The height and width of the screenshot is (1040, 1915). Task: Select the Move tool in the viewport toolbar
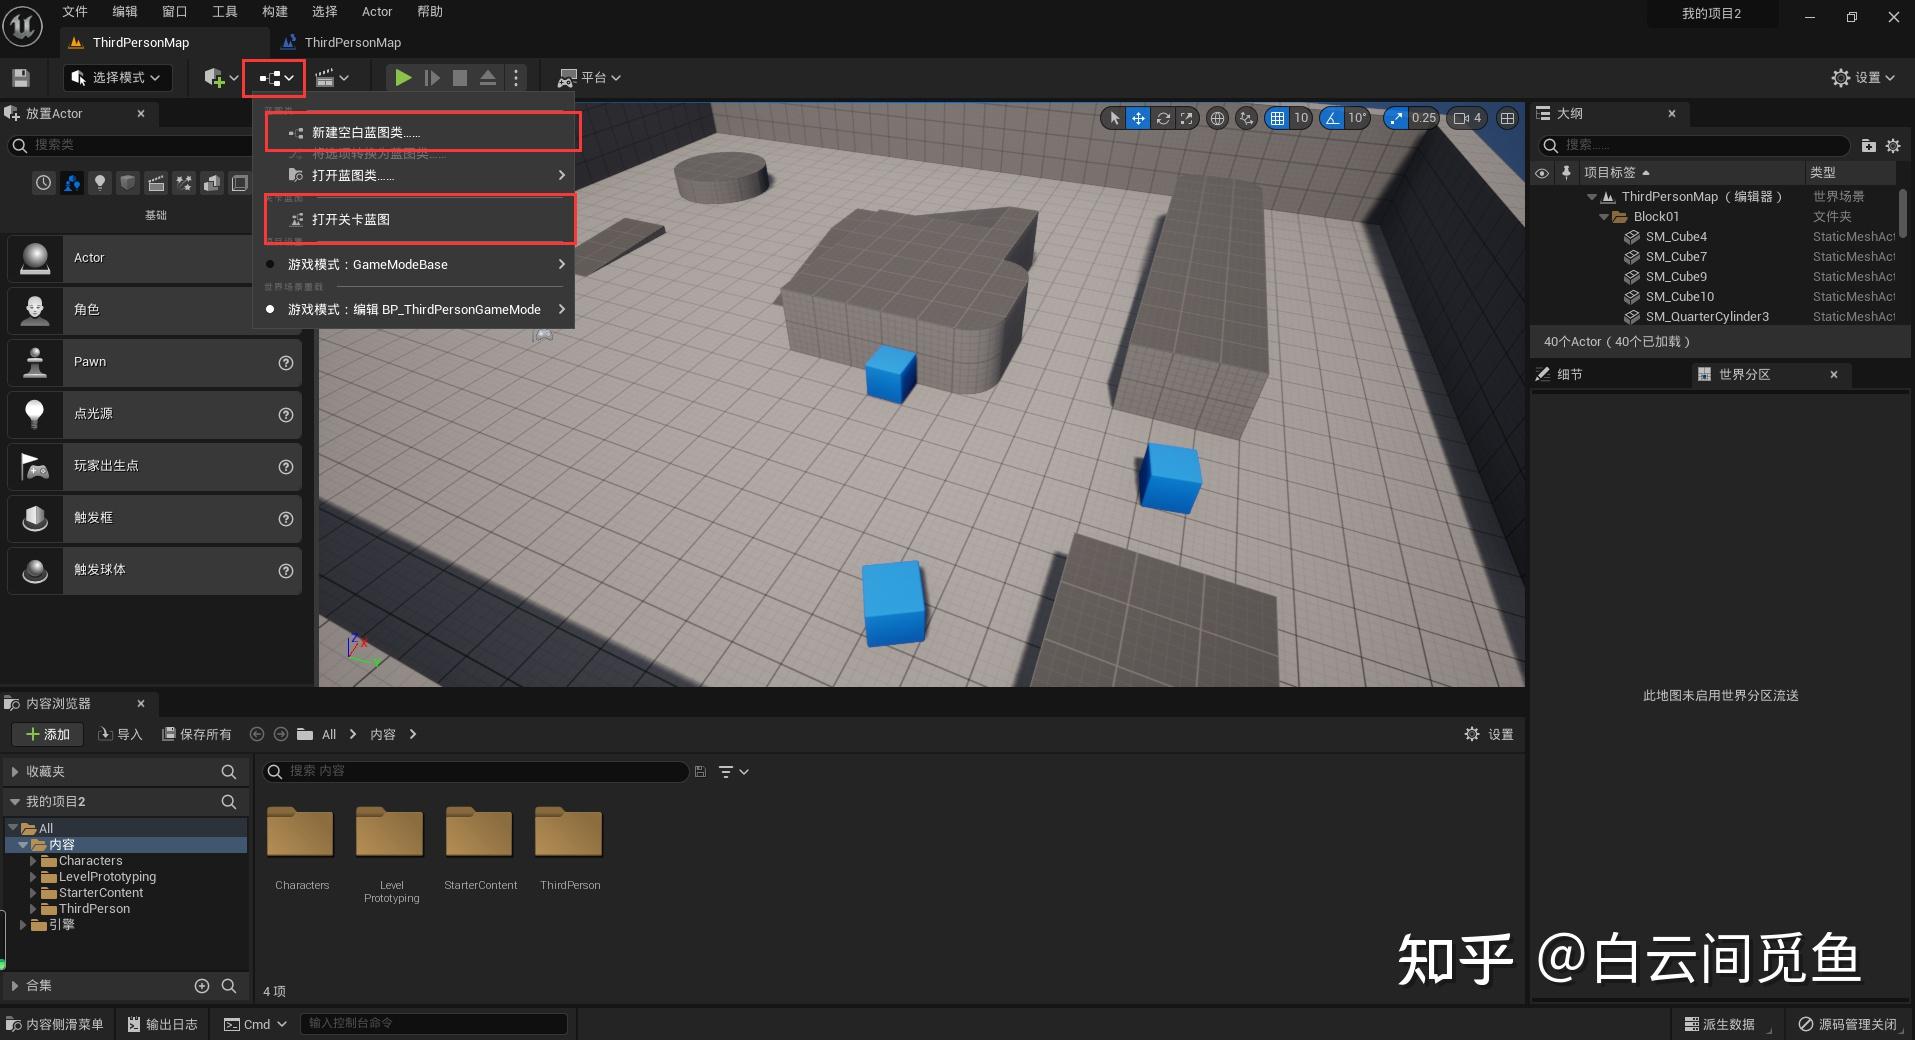coord(1138,118)
